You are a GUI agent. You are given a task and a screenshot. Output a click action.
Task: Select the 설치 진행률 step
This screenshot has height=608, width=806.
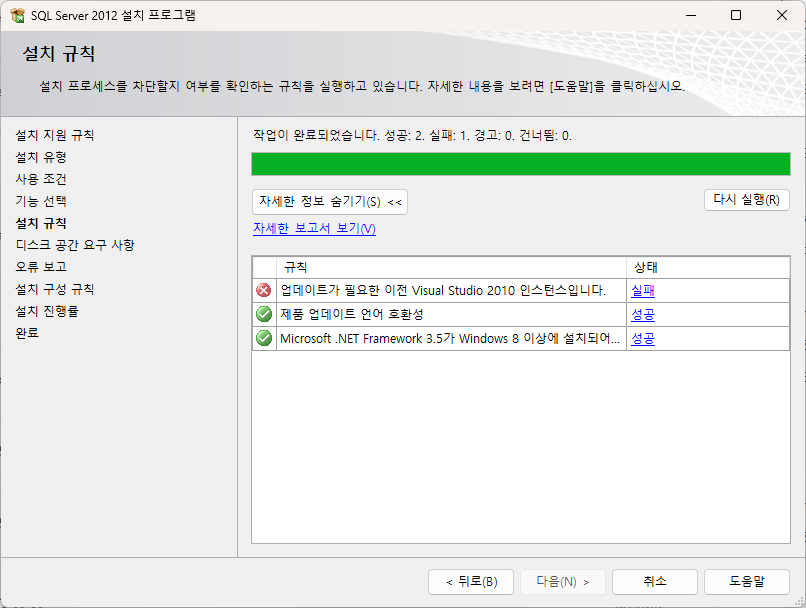pyautogui.click(x=47, y=311)
